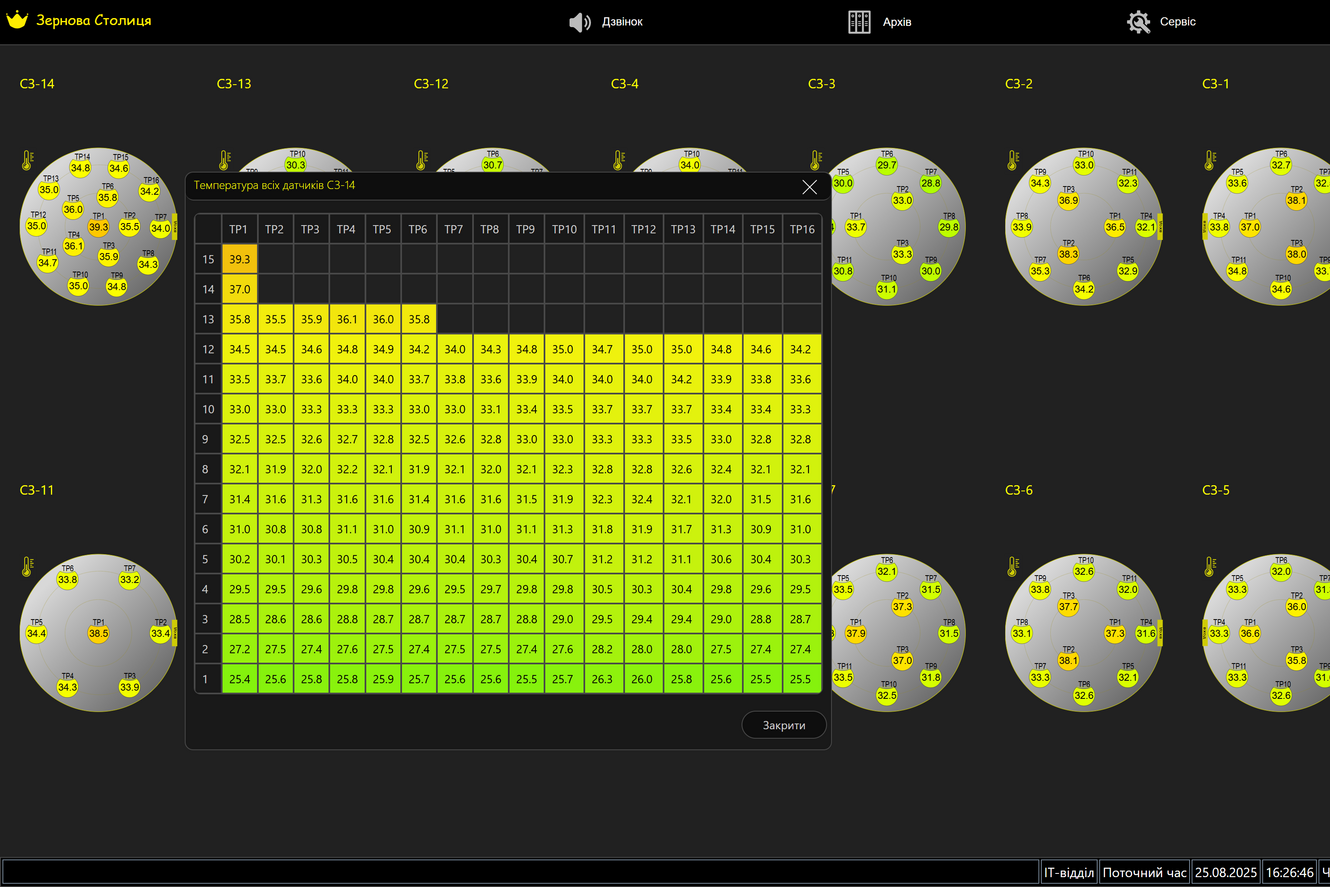This screenshot has width=1330, height=887.
Task: Select the Дзвінок menu label
Action: pos(622,22)
